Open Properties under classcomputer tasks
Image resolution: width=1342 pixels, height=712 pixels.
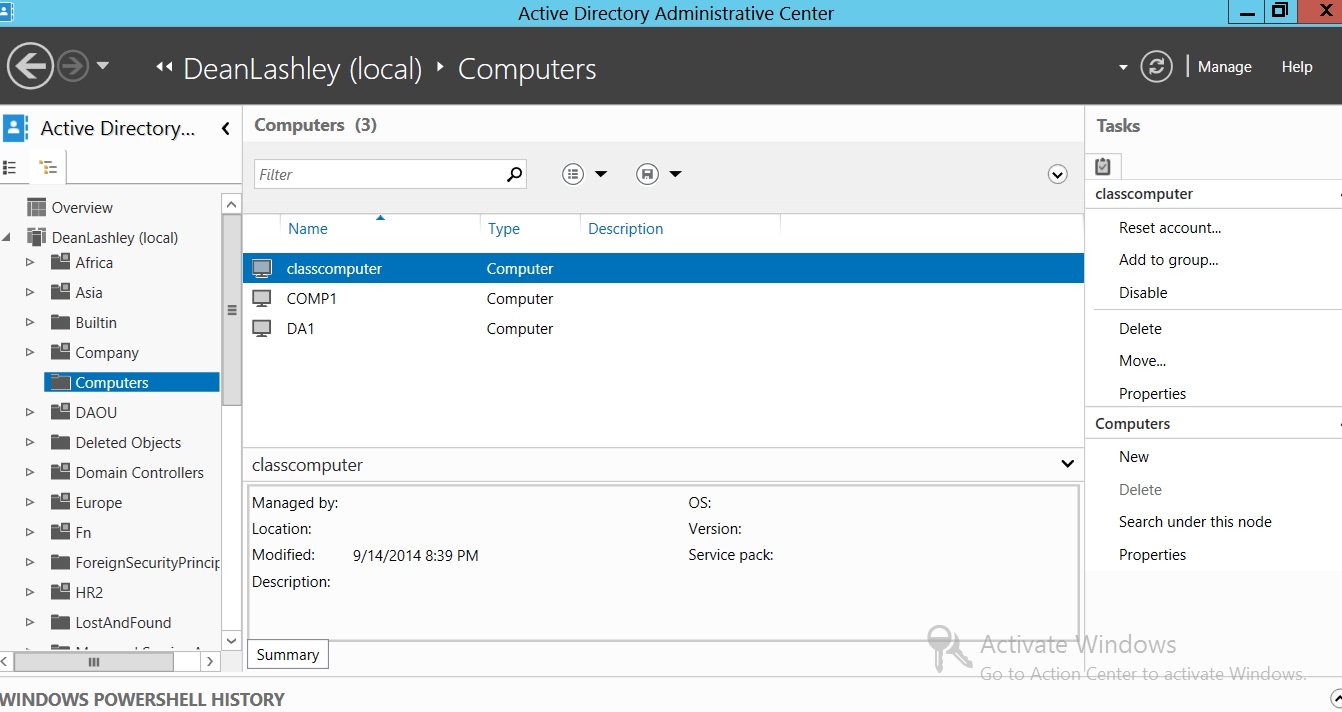coord(1152,393)
